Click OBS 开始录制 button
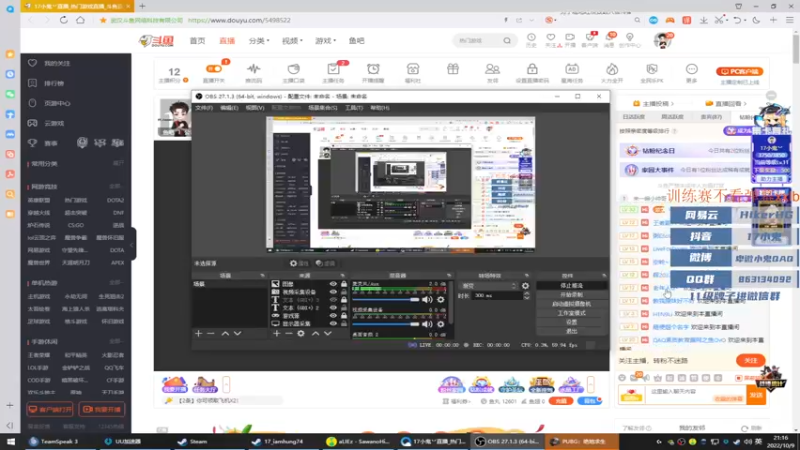This screenshot has width=800, height=450. 571,295
